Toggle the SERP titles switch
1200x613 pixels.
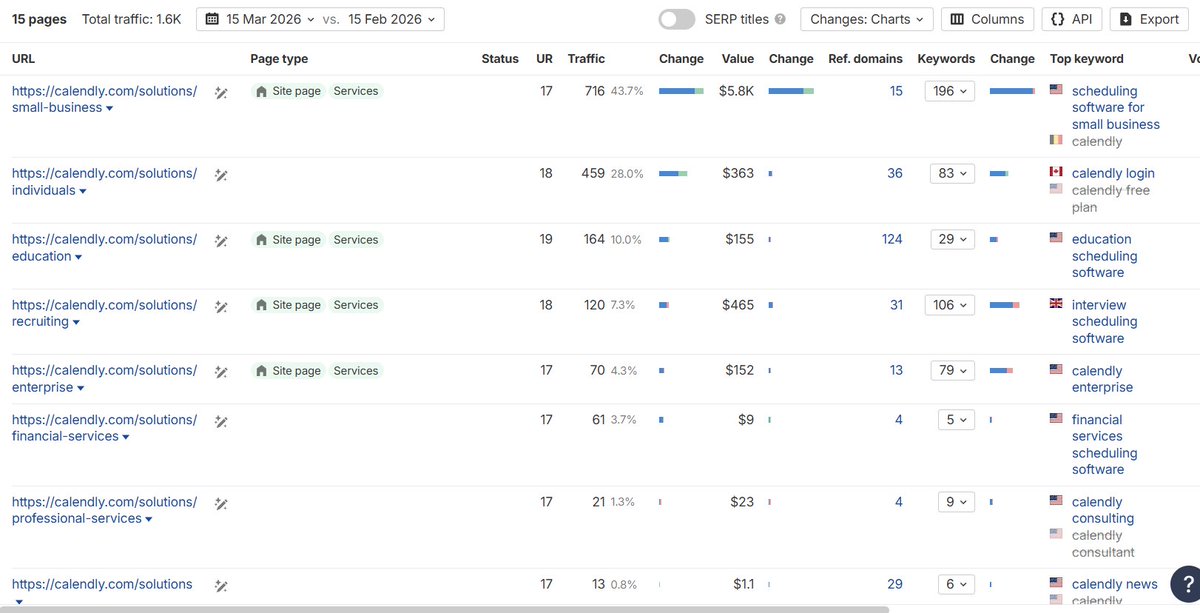coord(677,19)
